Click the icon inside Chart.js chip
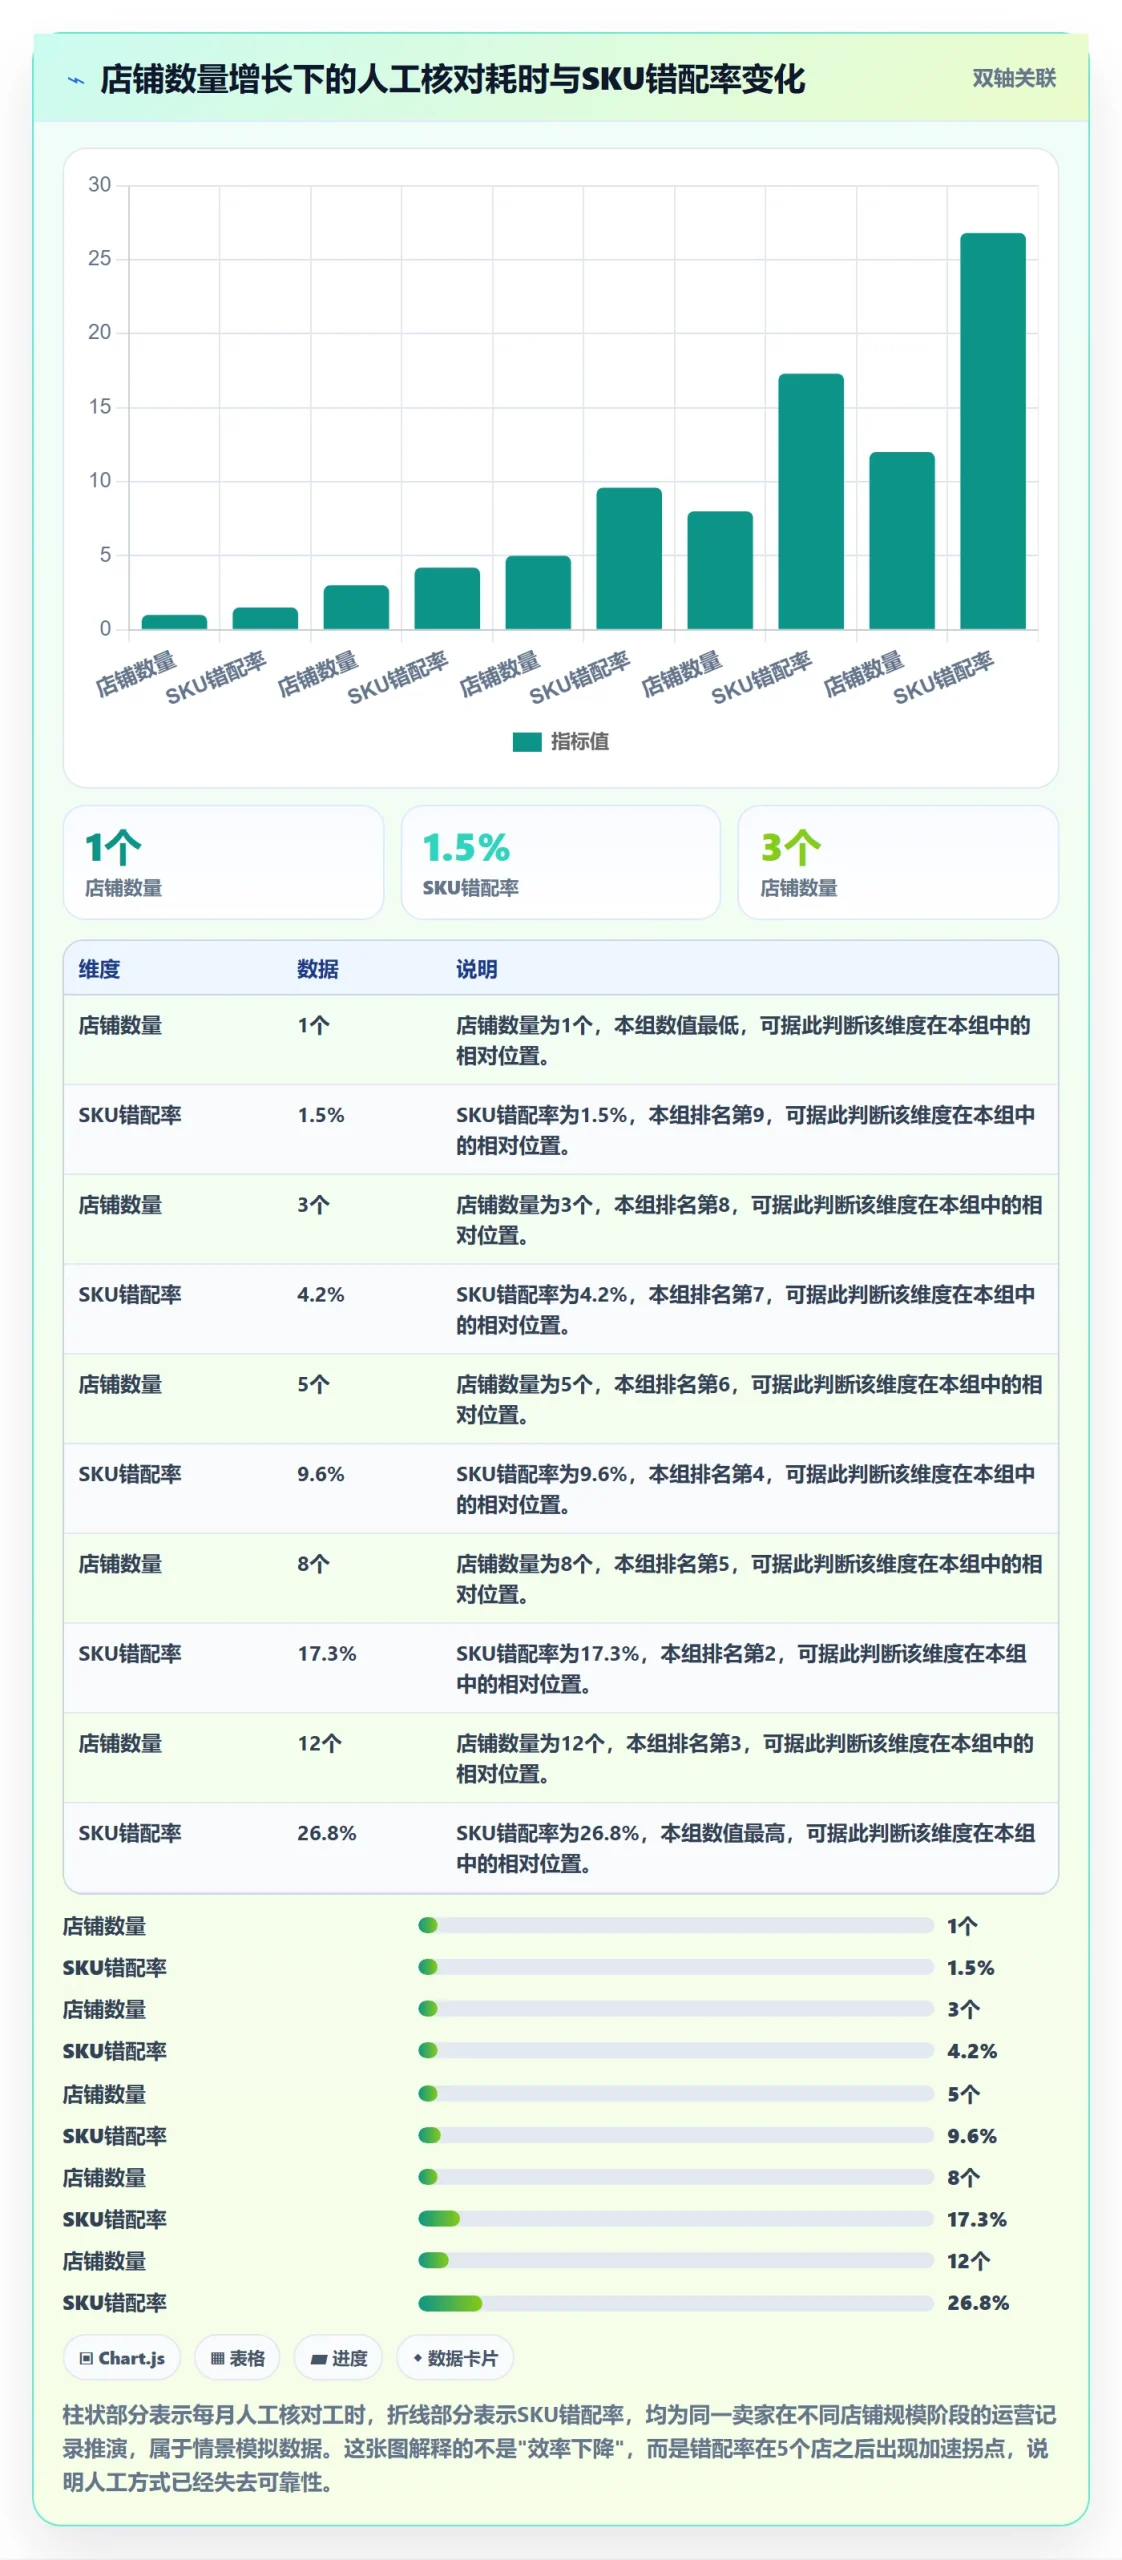This screenshot has width=1122, height=2560. coord(86,2358)
